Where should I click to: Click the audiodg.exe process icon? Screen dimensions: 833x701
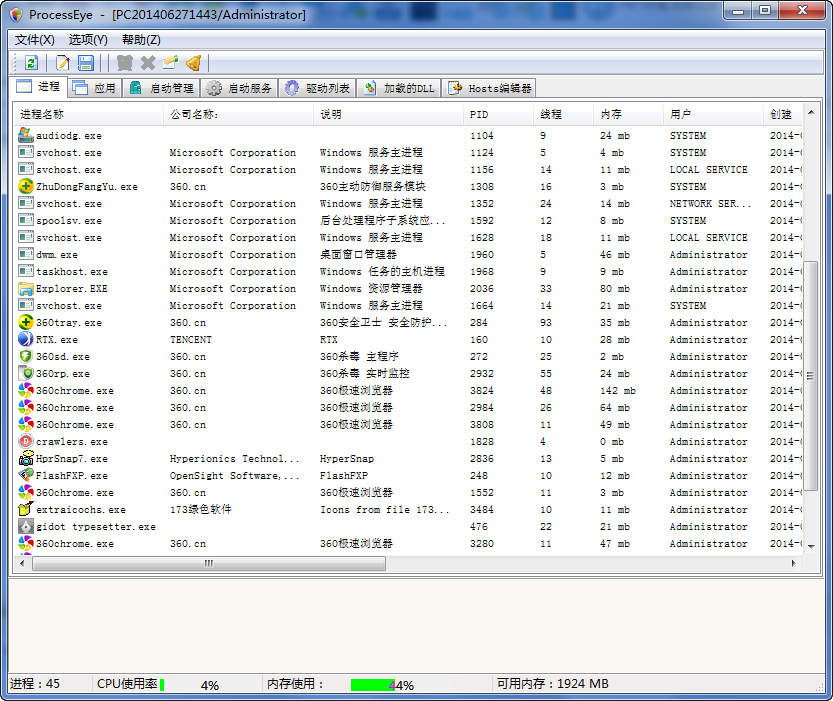(x=26, y=135)
